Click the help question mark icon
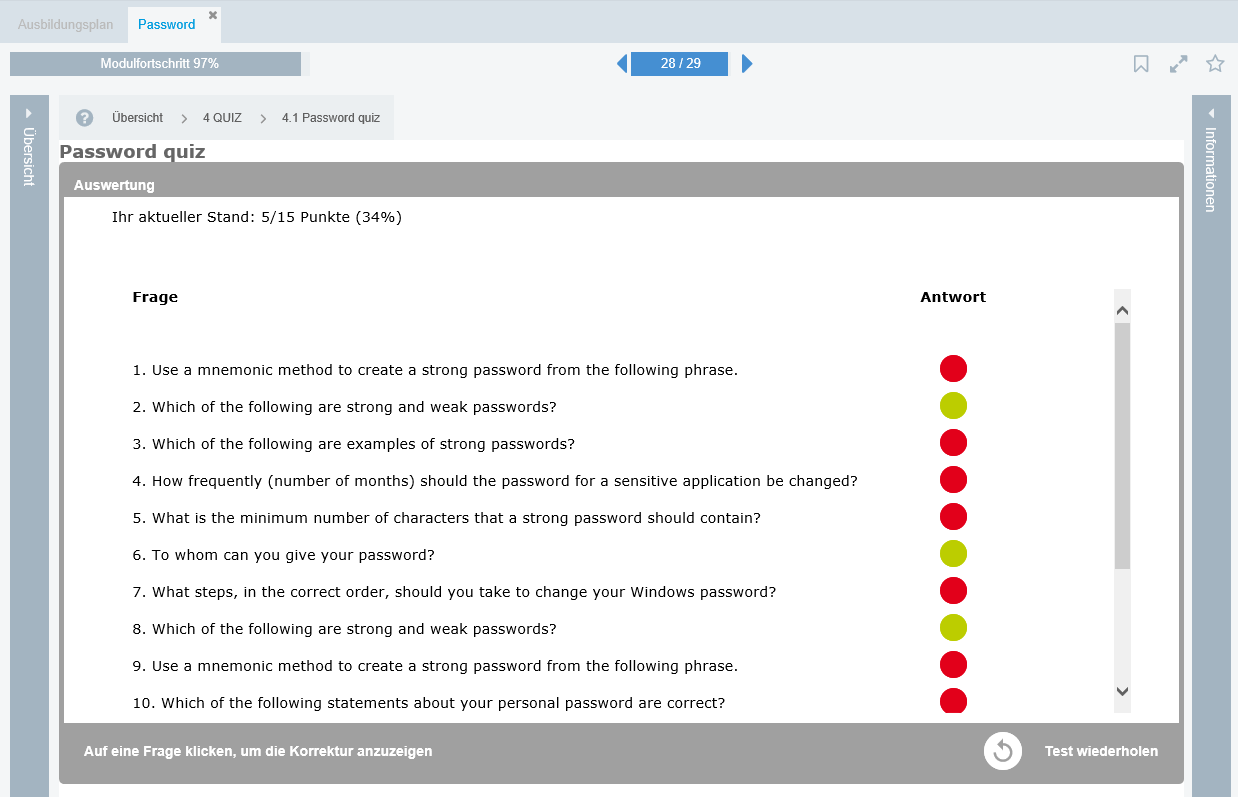The image size is (1238, 797). coord(85,118)
